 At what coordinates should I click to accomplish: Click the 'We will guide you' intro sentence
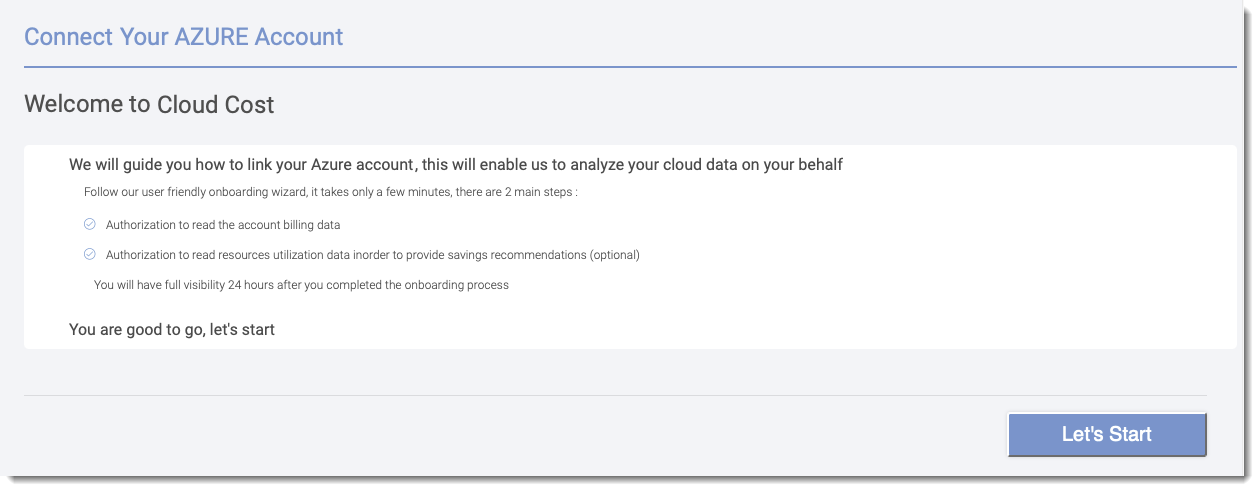click(x=456, y=165)
